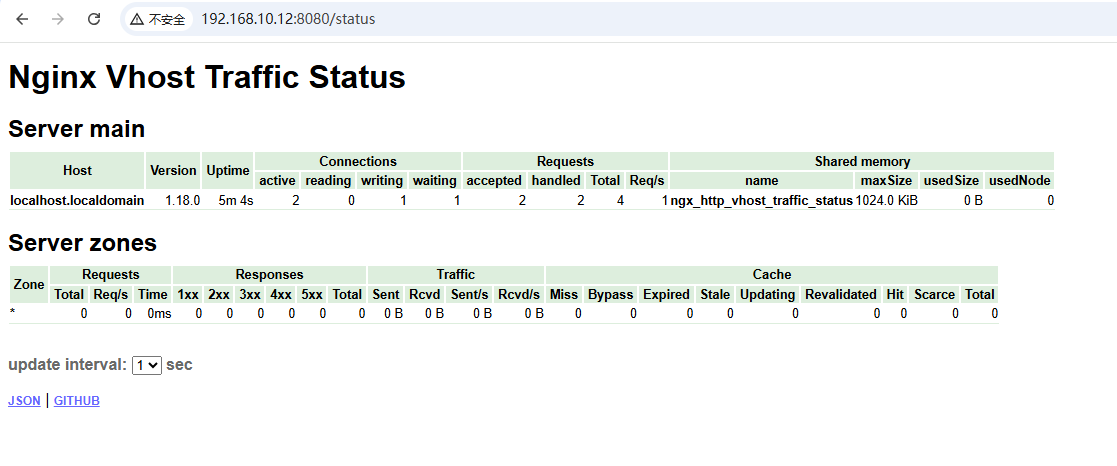Click the 'Stale' cache column header
This screenshot has width=1117, height=466.
(715, 294)
